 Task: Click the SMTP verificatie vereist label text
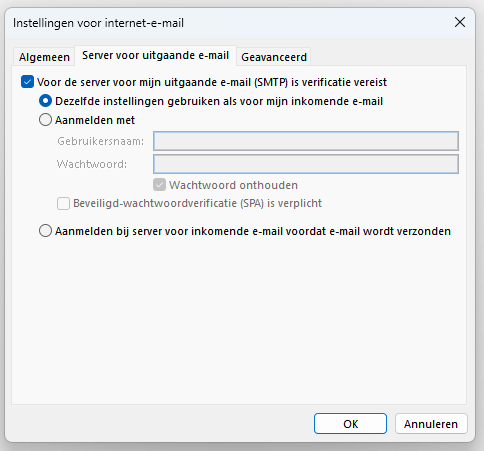pos(212,82)
